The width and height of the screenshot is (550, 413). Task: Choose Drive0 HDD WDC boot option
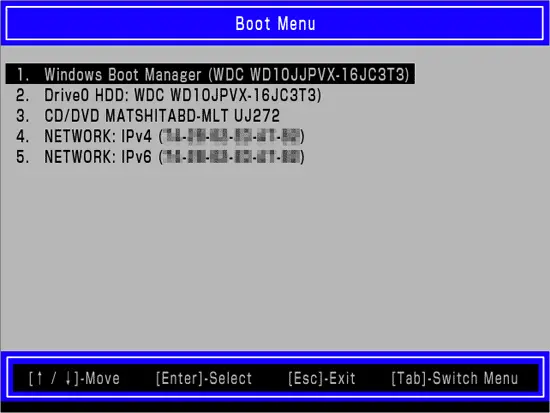pyautogui.click(x=168, y=95)
